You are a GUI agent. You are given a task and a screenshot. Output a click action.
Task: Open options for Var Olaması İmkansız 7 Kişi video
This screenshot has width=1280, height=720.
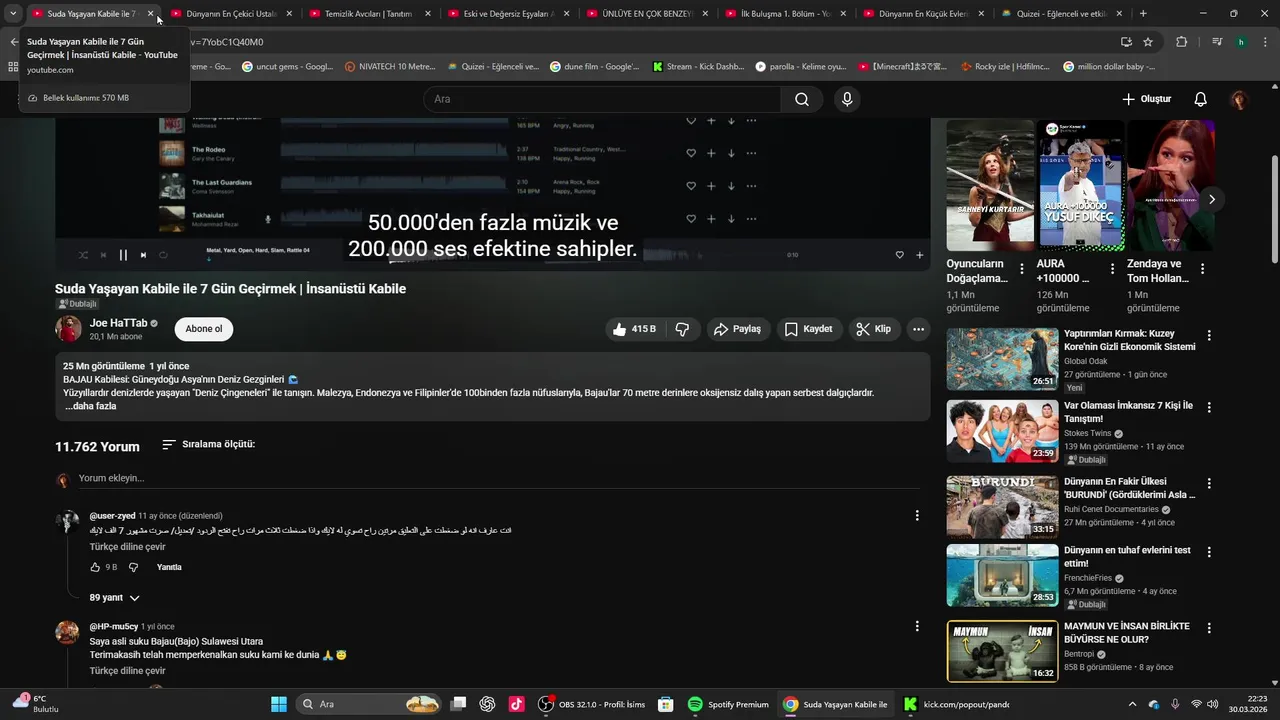(1209, 408)
